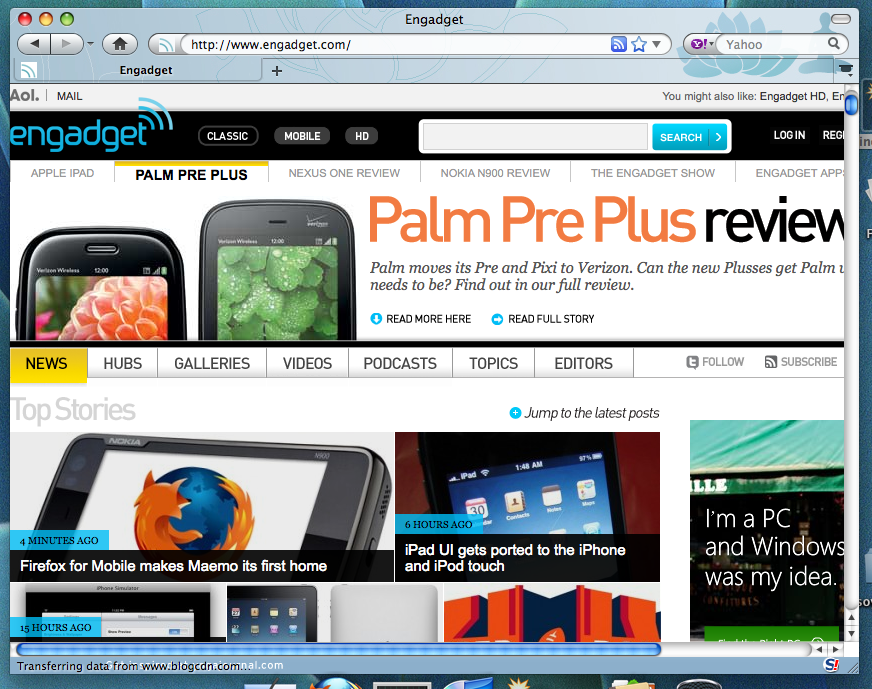Click the blue SEARCH button

[690, 137]
